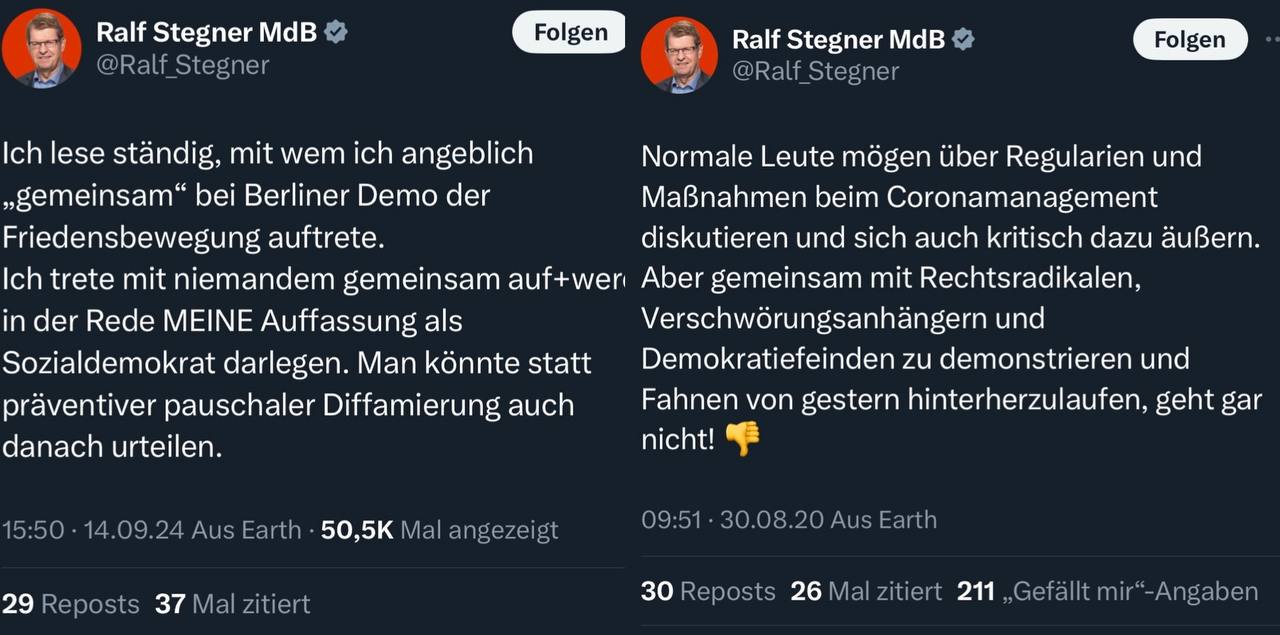Open the Ralf Stegner MdB name on the right tweet

838,39
